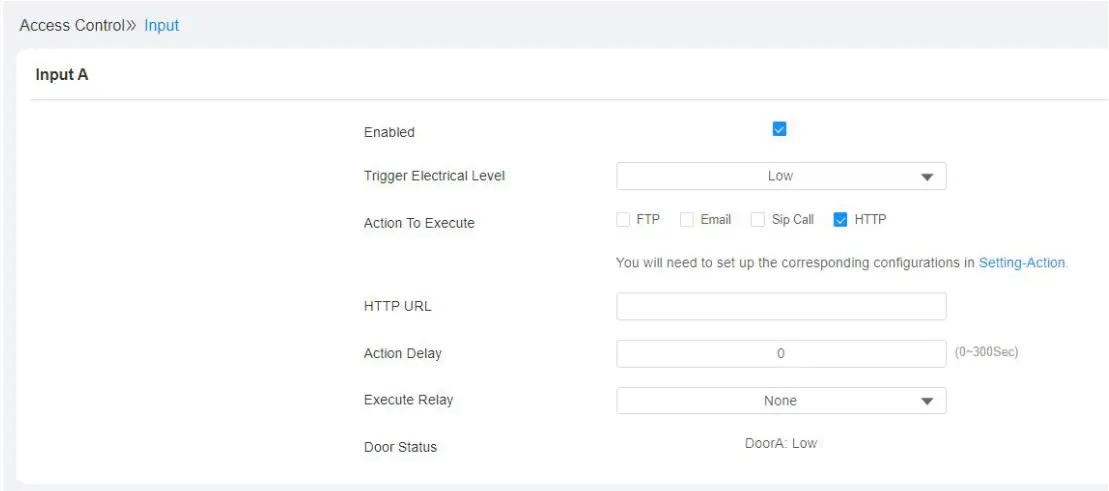Click the Action To Execute label
The image size is (1109, 491).
[x=419, y=223]
